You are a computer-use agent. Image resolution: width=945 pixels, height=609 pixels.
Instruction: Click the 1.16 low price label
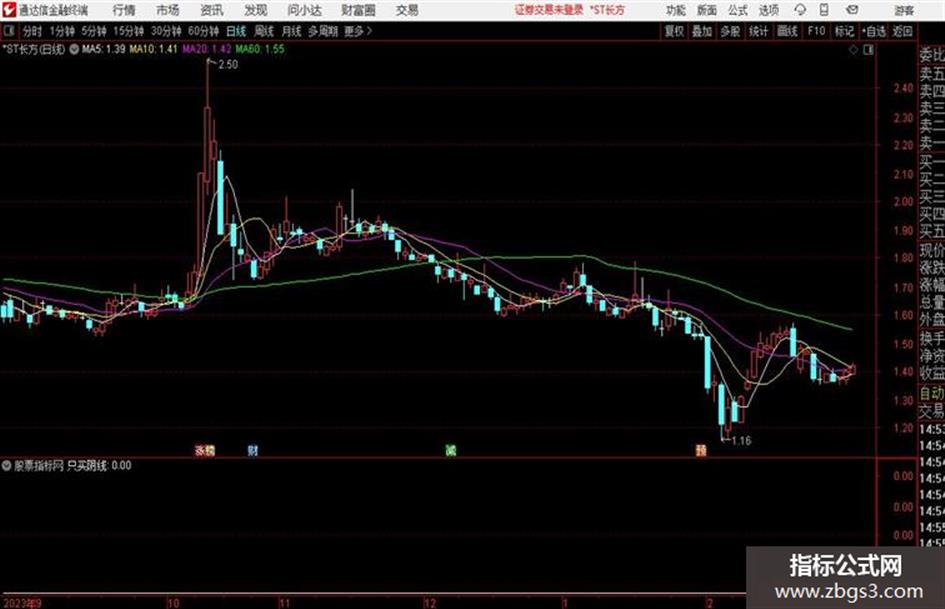coord(741,440)
